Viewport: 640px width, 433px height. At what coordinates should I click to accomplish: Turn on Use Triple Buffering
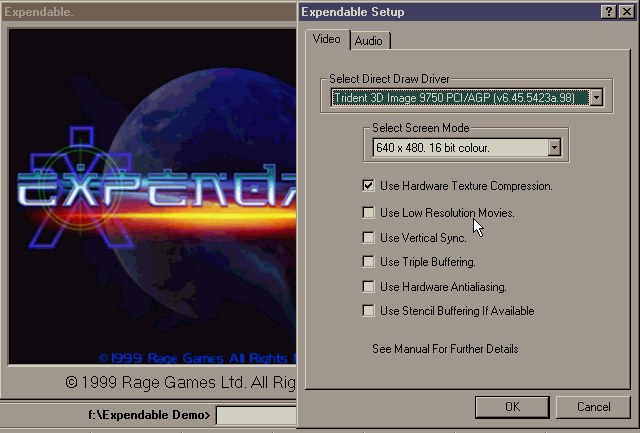point(368,262)
